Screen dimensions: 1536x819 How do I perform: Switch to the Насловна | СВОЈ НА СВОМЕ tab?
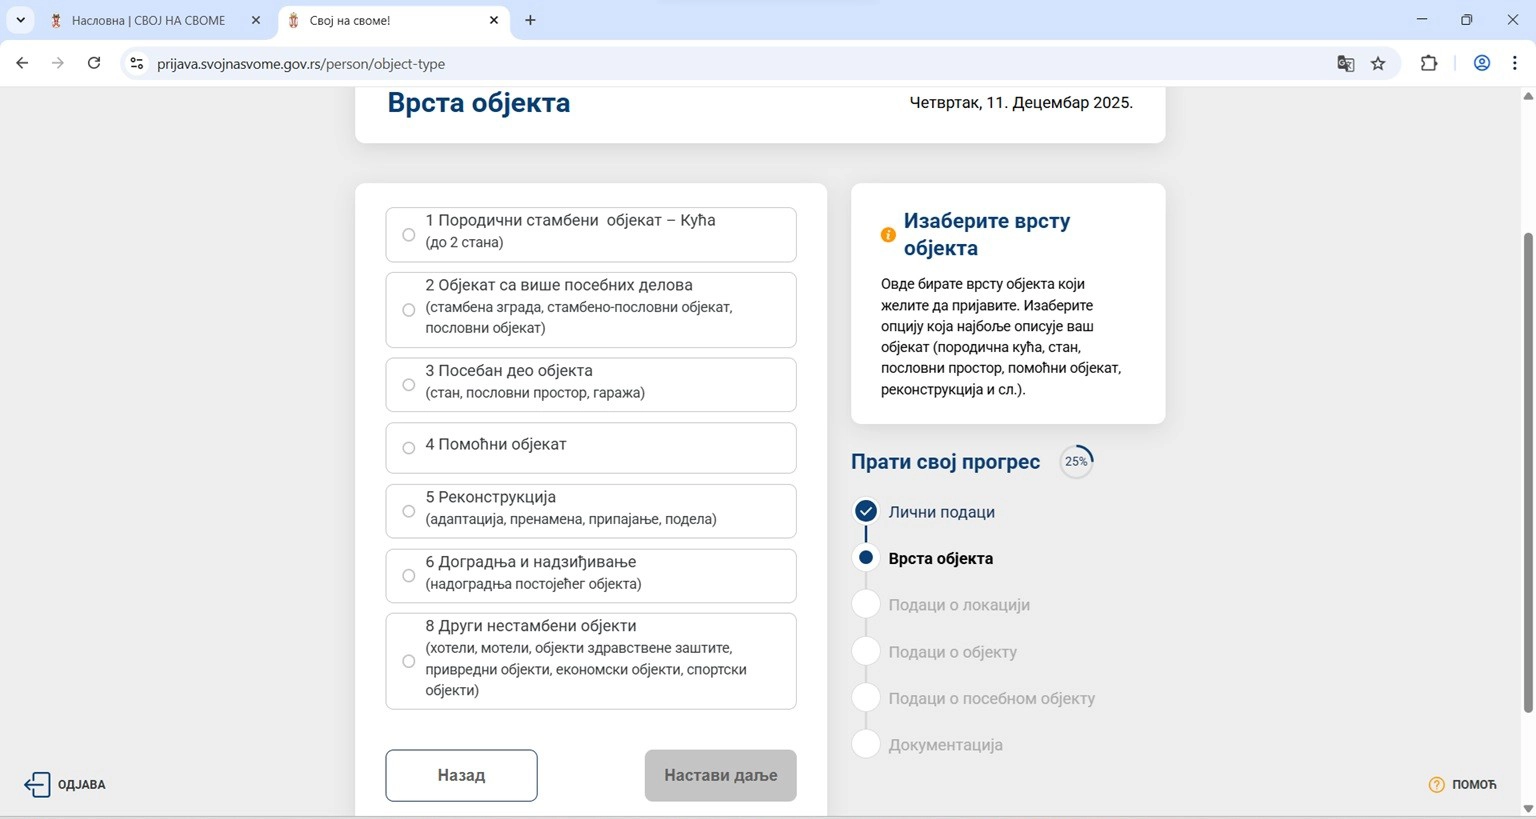(x=148, y=20)
